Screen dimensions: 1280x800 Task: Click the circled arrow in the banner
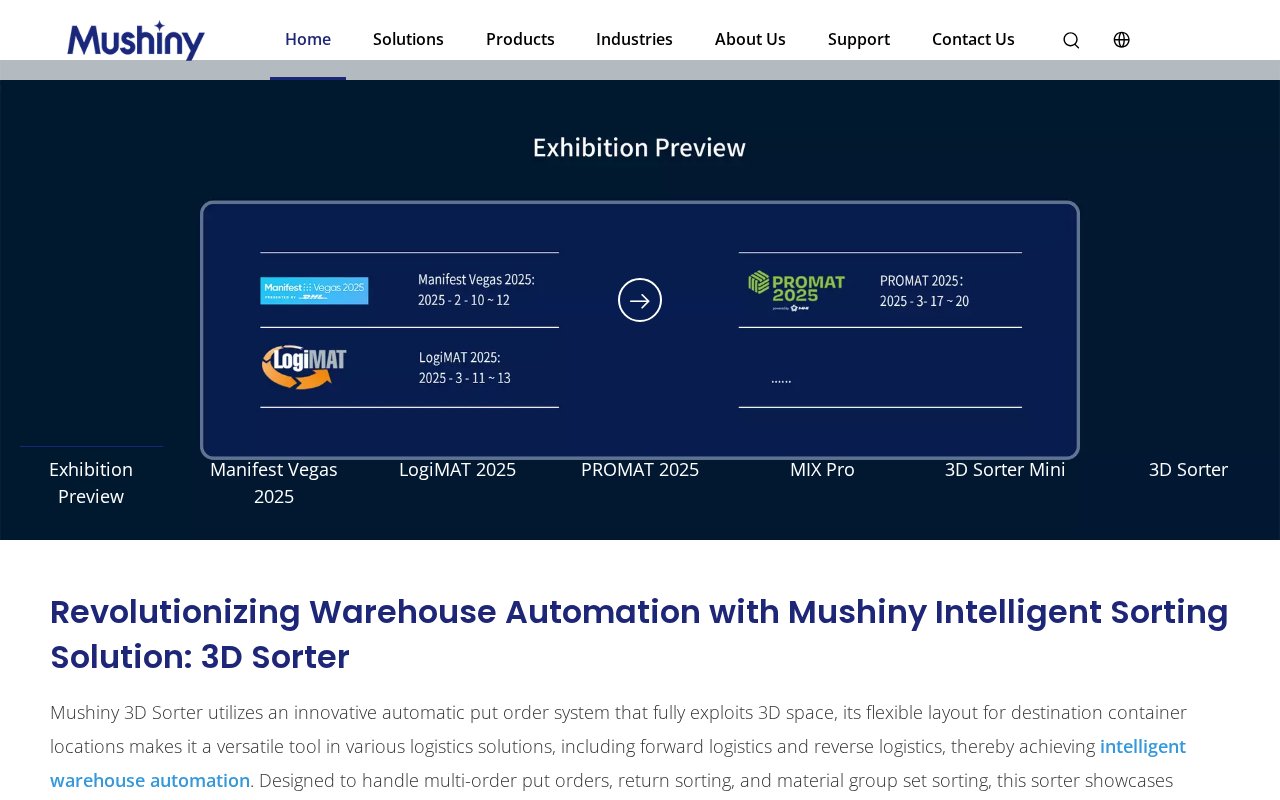coord(640,300)
